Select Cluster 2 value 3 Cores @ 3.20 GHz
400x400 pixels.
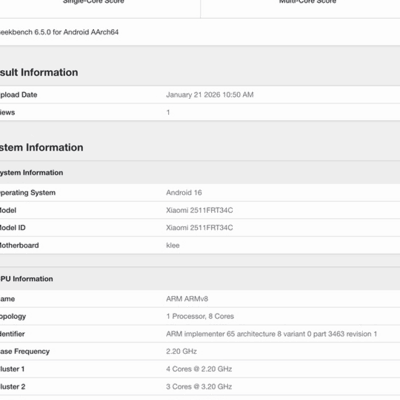[x=199, y=387]
